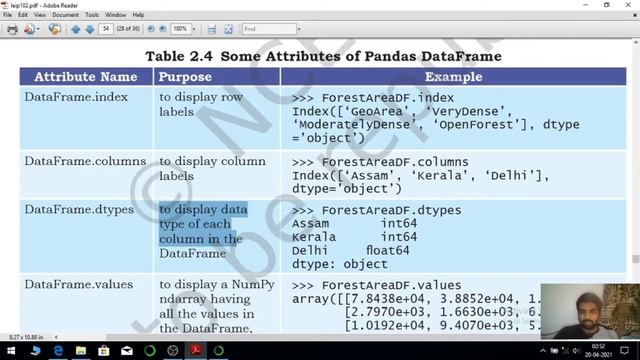Click the vertical scrollbar thumb

[636, 259]
